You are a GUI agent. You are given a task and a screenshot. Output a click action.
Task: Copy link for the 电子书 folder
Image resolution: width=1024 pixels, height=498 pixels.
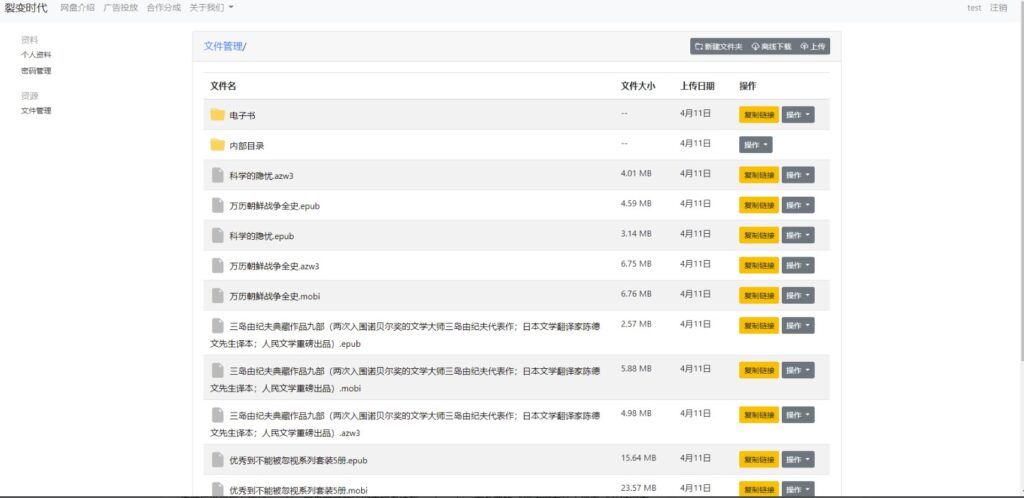coord(759,115)
